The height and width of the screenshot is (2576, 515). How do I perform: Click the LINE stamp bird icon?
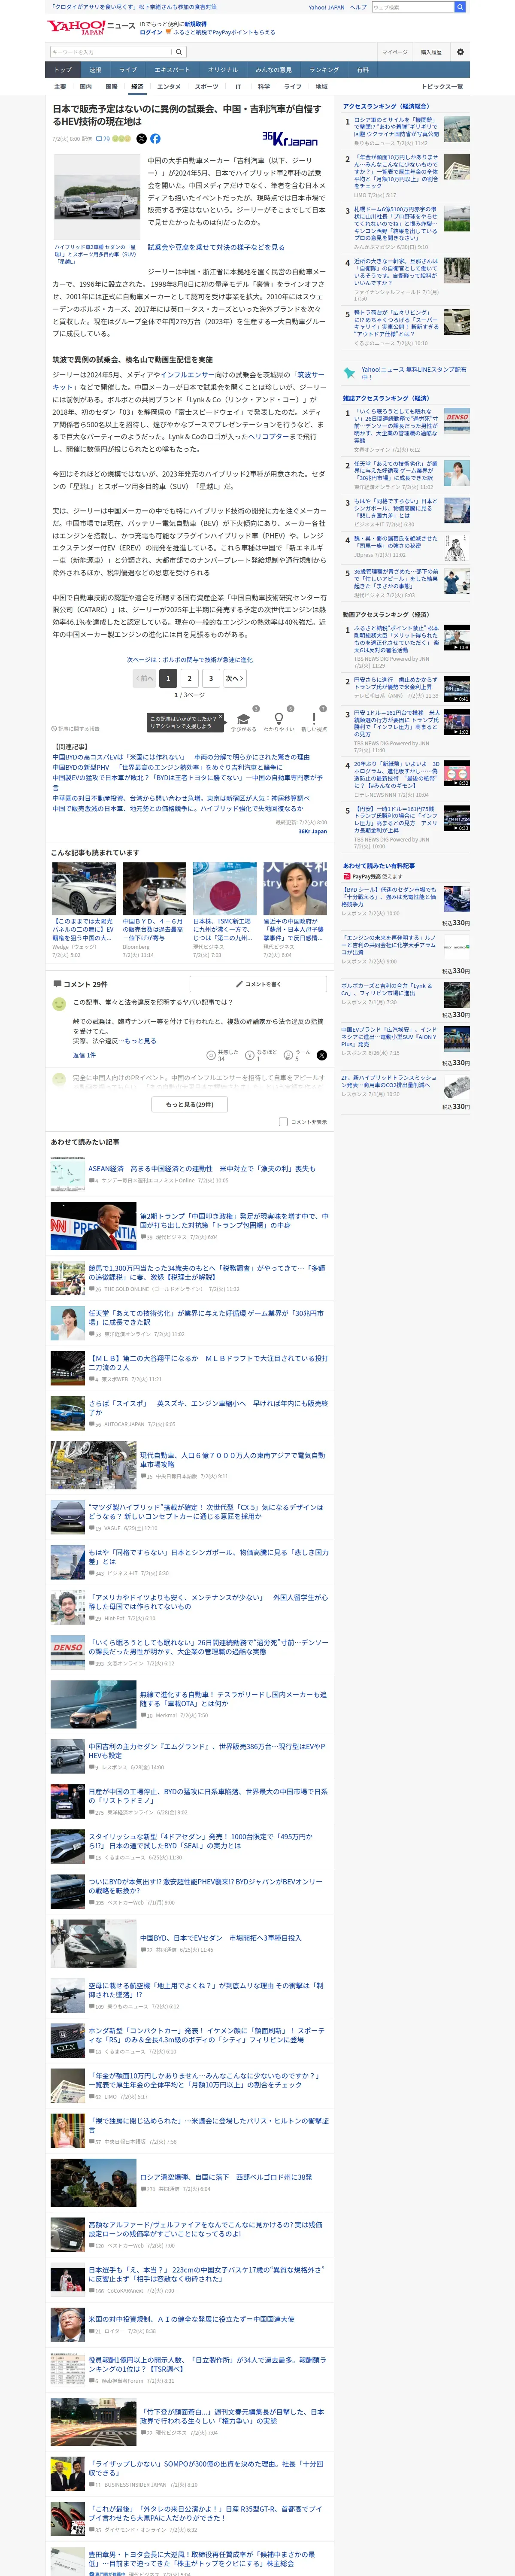click(x=350, y=373)
